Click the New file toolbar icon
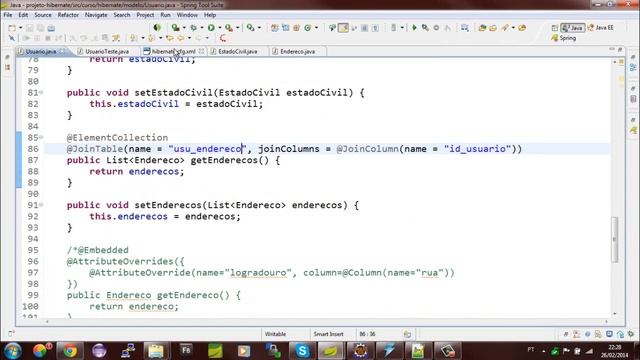The height and width of the screenshot is (360, 640). 12,28
